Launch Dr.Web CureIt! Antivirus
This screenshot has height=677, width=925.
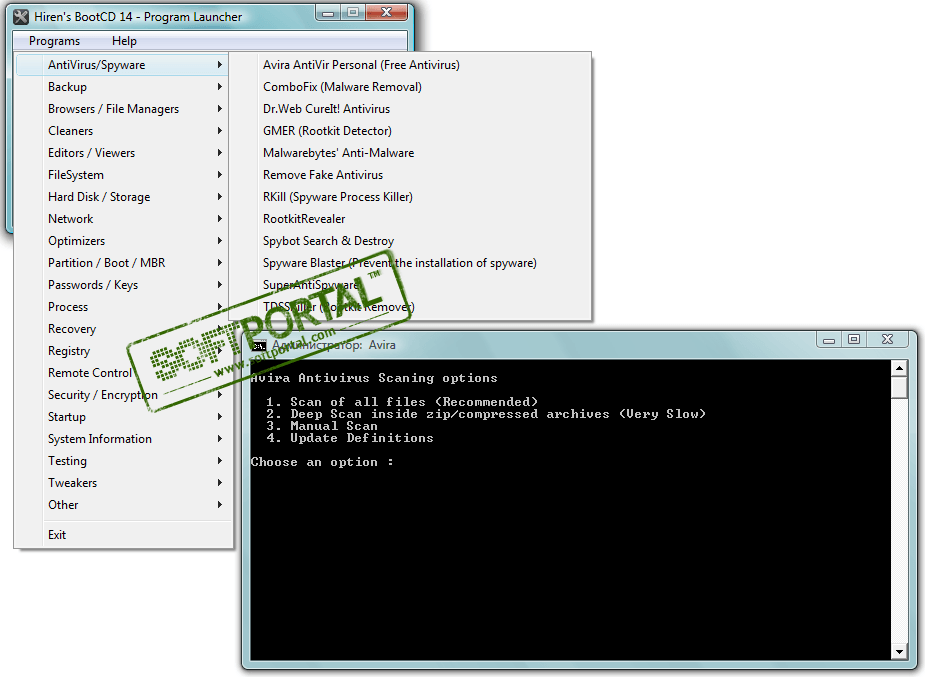coord(411,109)
